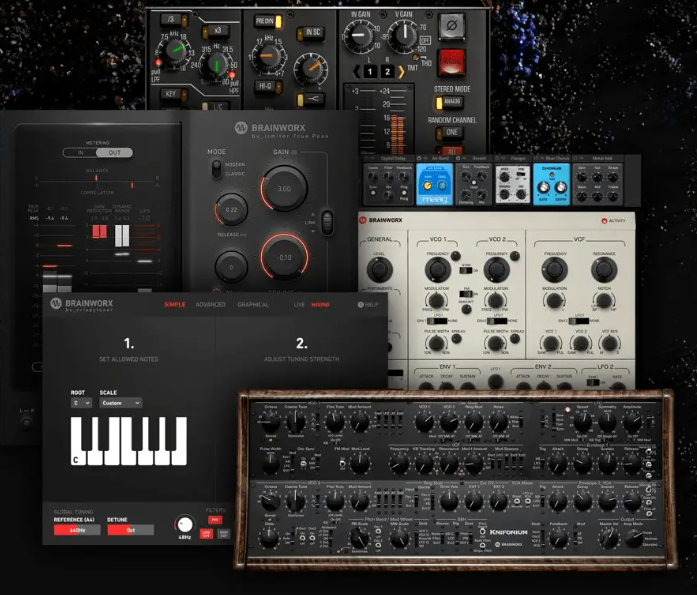Screen dimensions: 697x595
Task: Open the Root note dropdown
Action: 81,403
